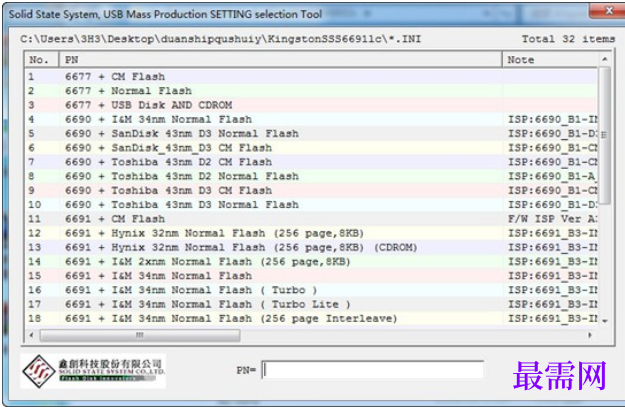The width and height of the screenshot is (625, 407).
Task: Click the 'No.' column header
Action: (x=42, y=60)
